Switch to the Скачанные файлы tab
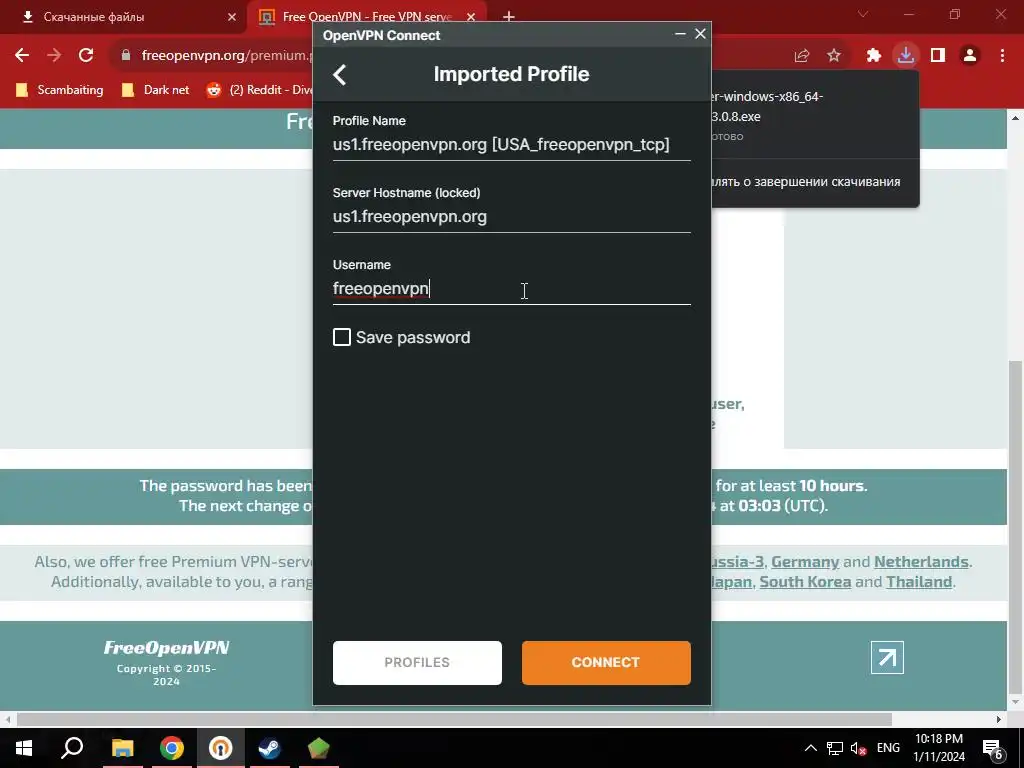The height and width of the screenshot is (768, 1024). pyautogui.click(x=124, y=17)
